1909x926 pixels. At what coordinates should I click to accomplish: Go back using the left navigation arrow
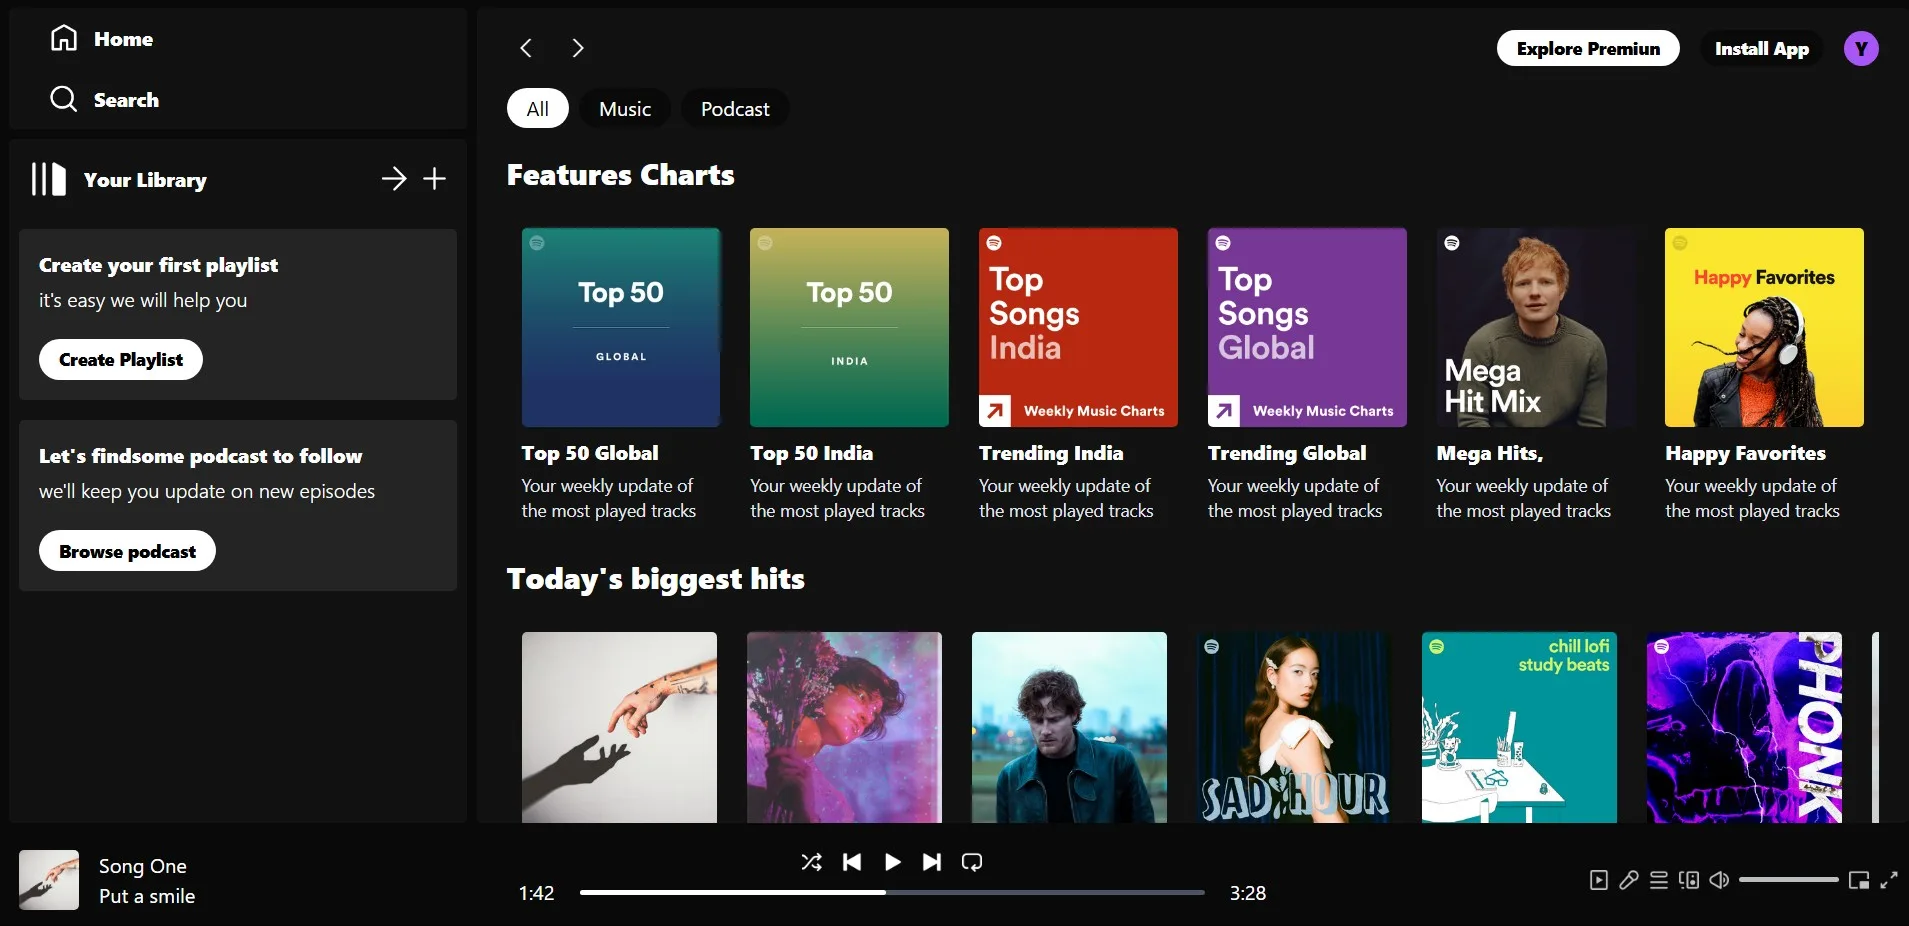[x=525, y=48]
